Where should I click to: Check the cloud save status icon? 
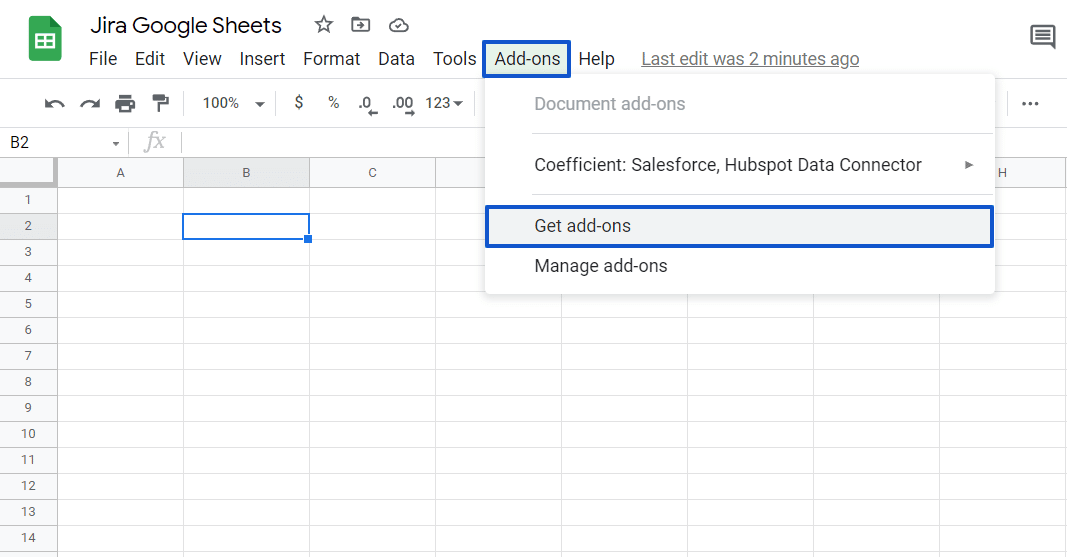[398, 26]
